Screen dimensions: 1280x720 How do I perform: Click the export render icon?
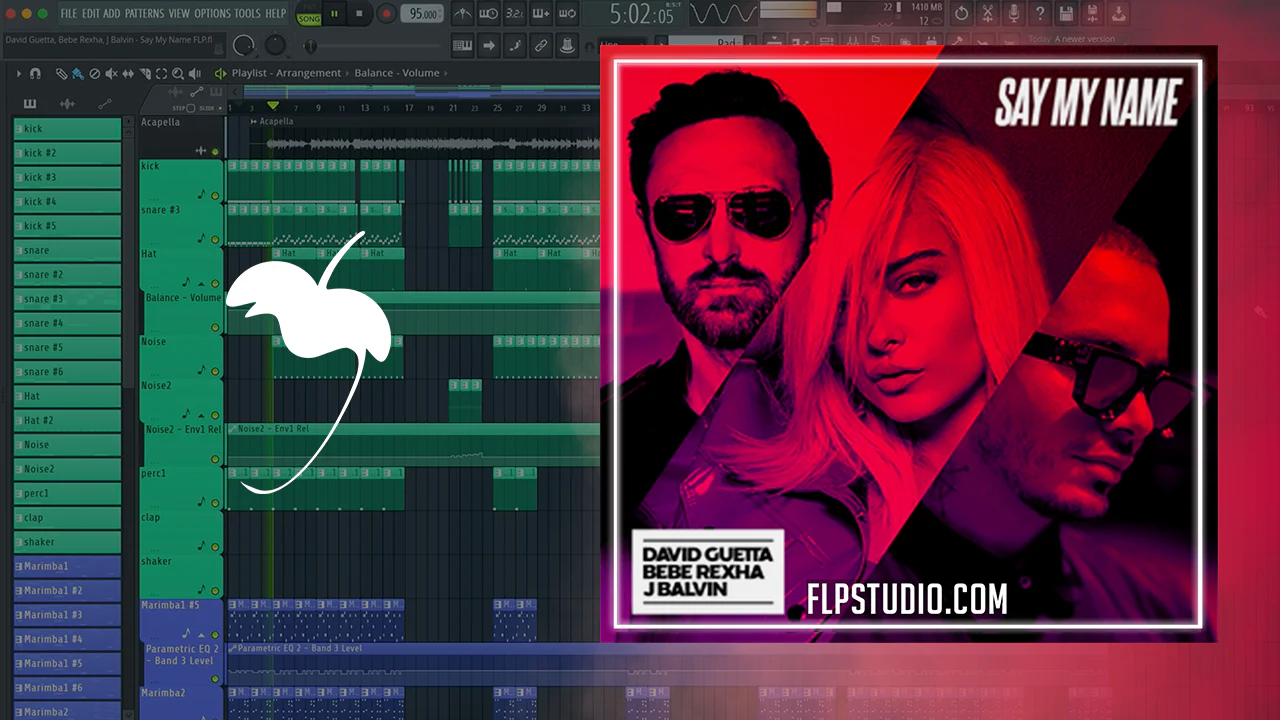pos(1118,14)
